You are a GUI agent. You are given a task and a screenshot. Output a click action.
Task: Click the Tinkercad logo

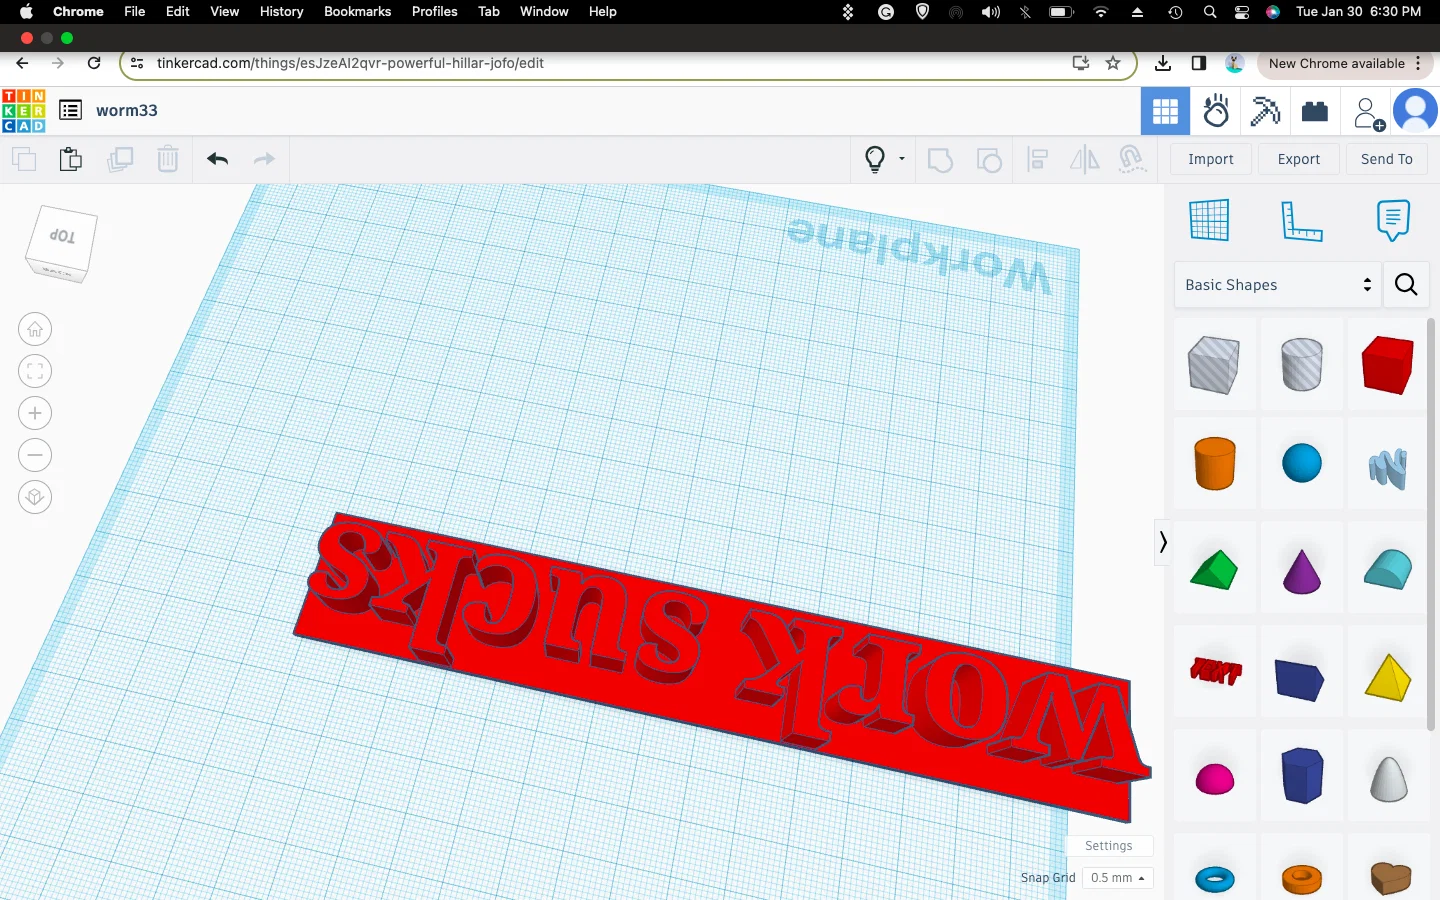click(x=23, y=111)
